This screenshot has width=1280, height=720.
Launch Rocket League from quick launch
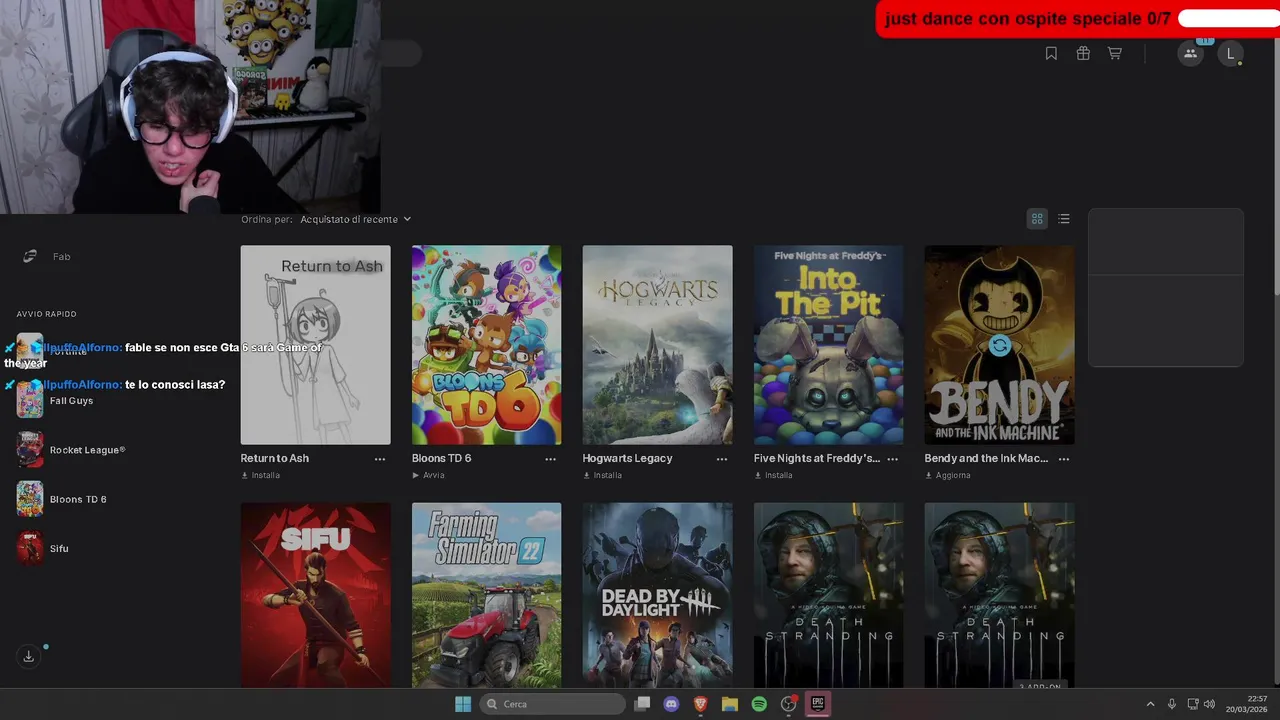coord(71,450)
